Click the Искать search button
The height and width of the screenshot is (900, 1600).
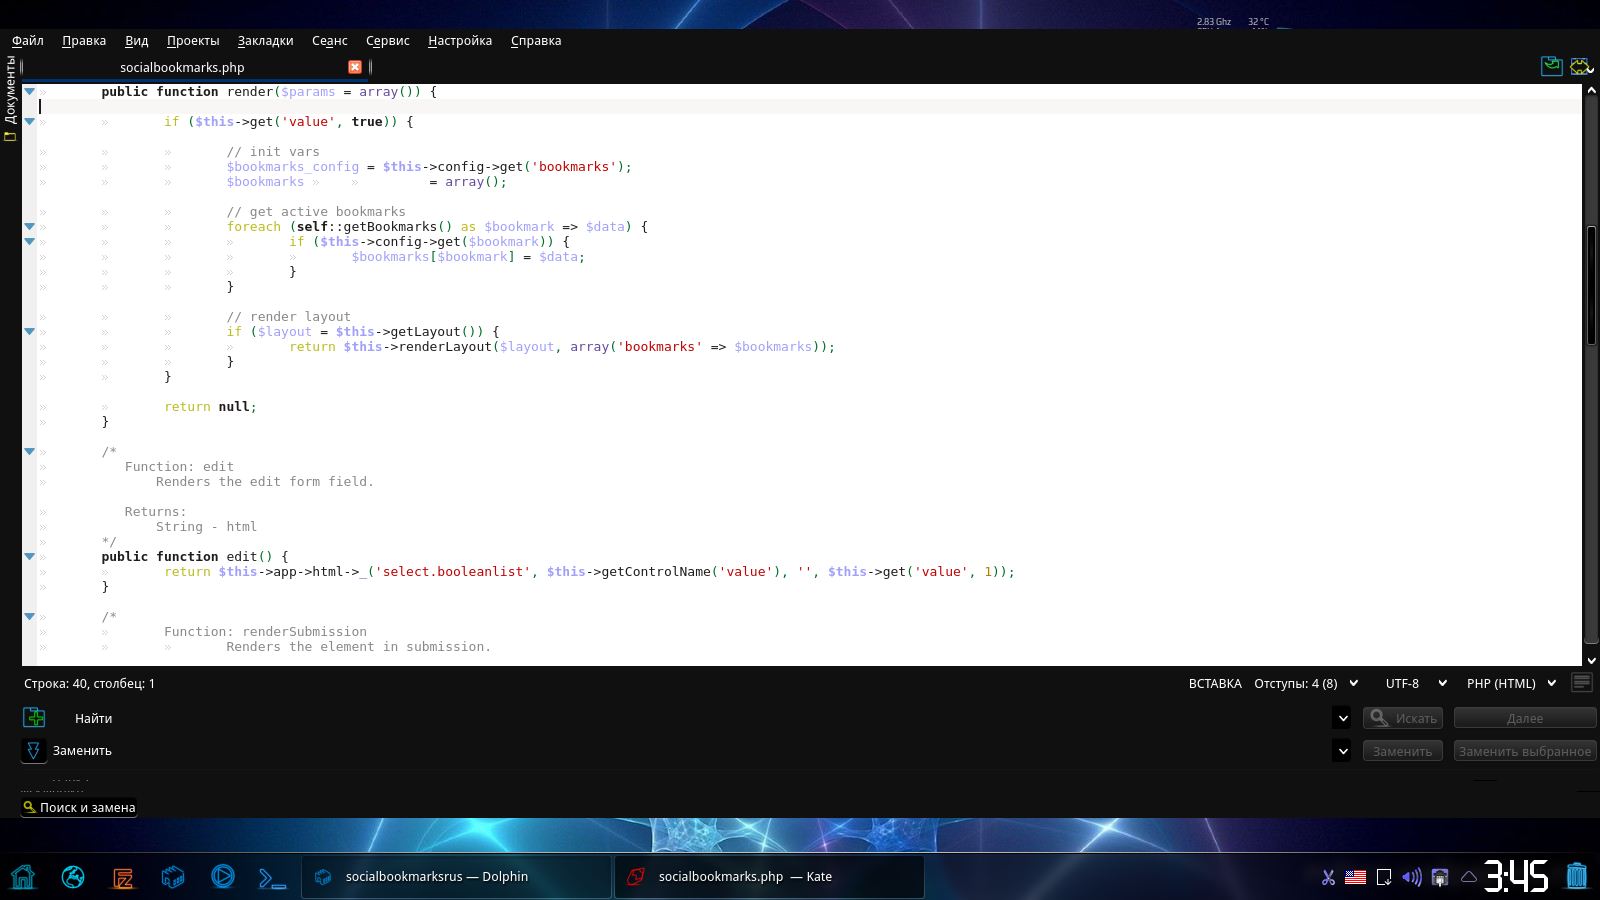point(1402,718)
